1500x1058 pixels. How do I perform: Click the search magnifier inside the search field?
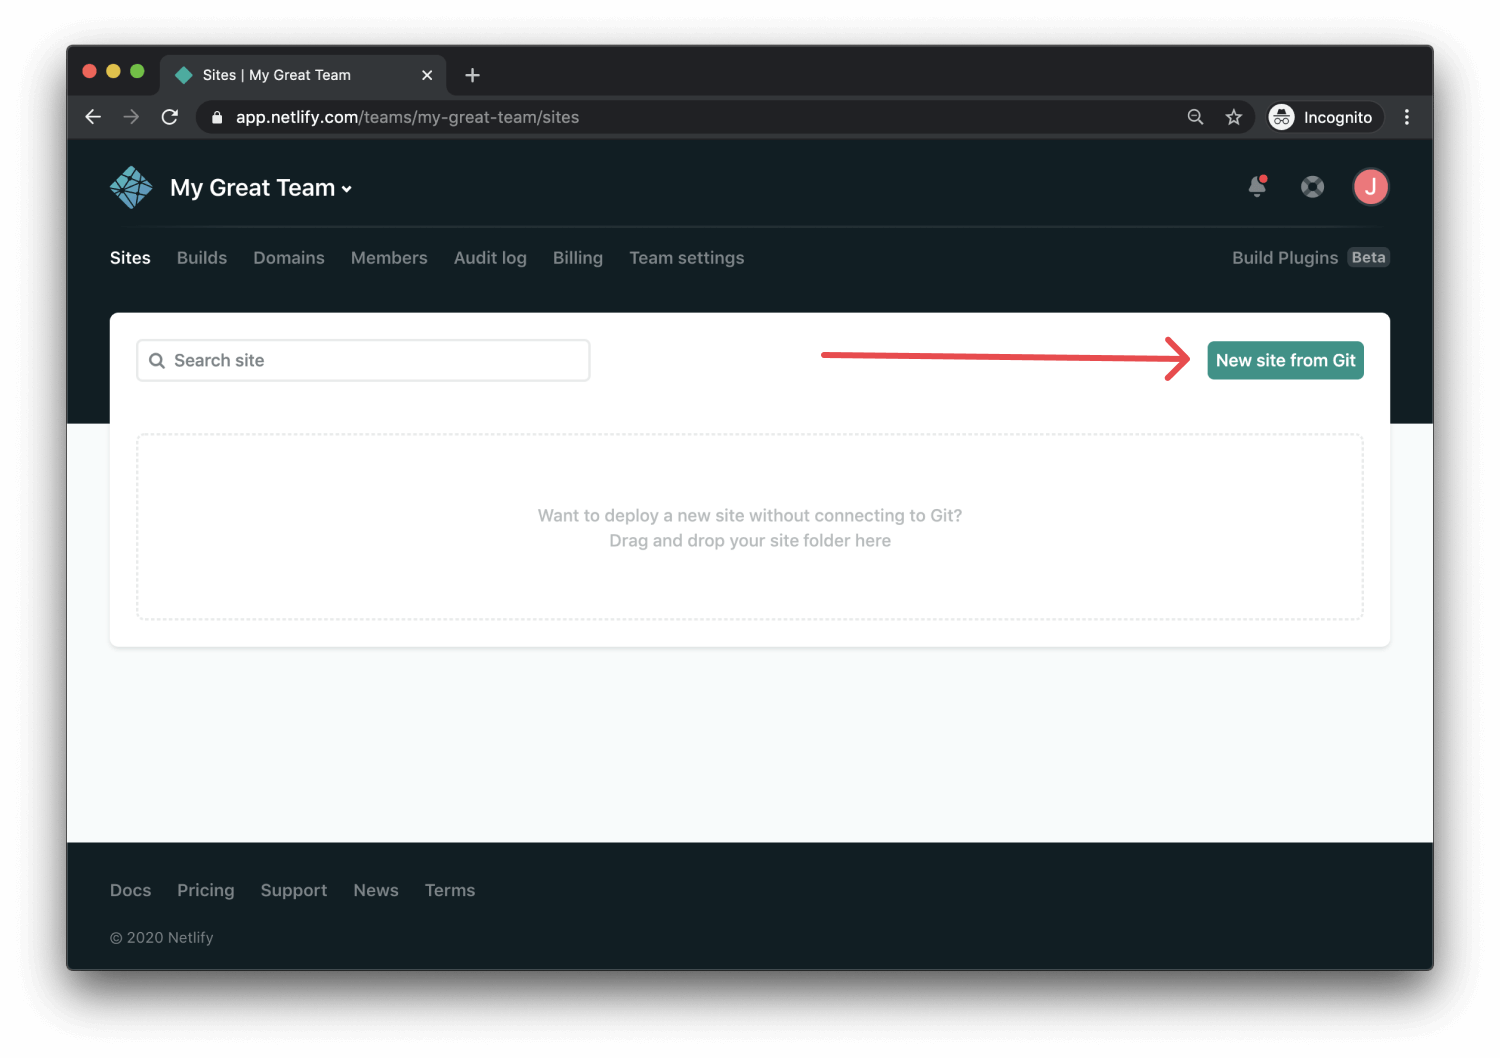[157, 360]
